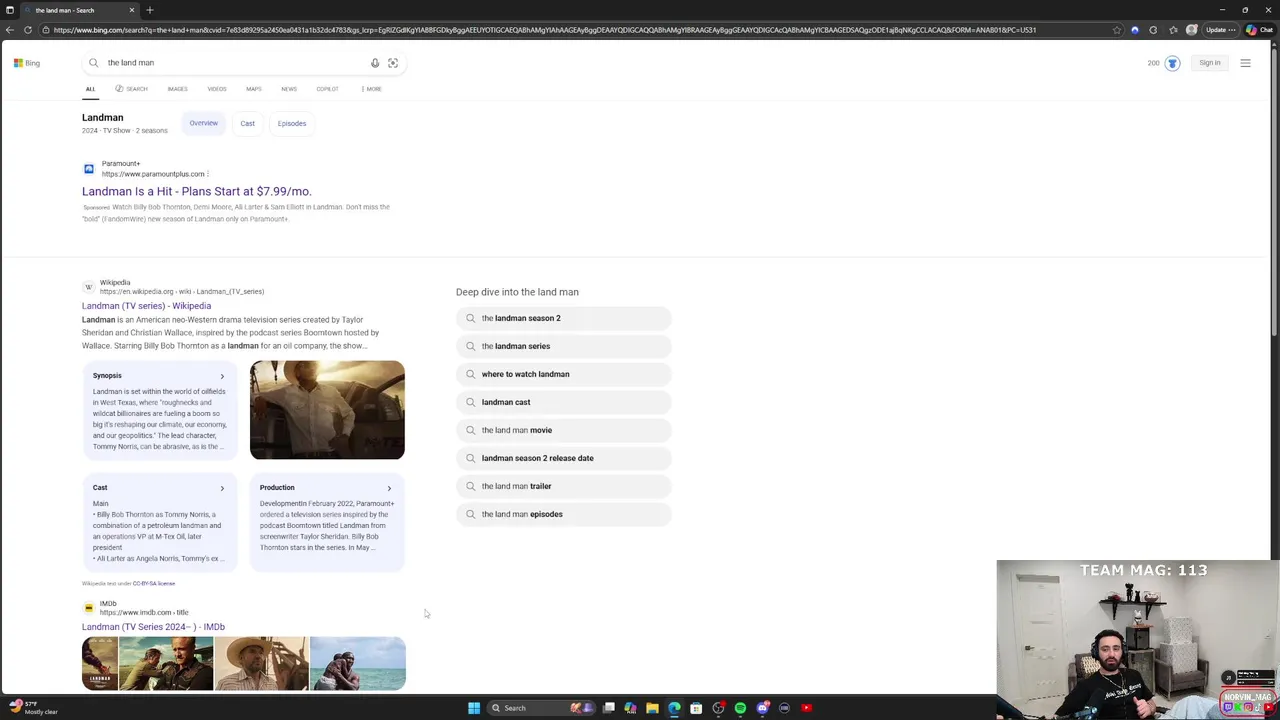
Task: Open a new browser tab
Action: point(150,10)
